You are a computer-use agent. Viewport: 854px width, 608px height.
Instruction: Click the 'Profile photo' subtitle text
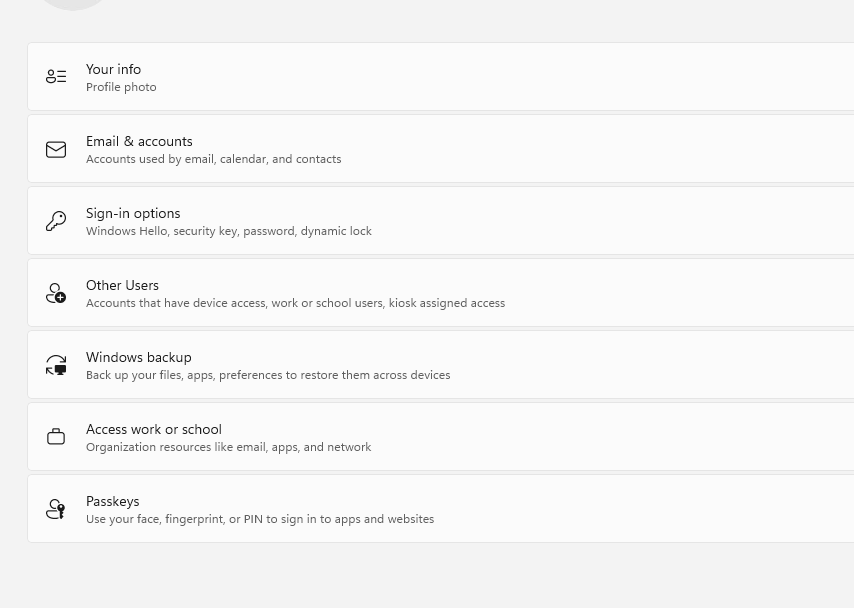click(121, 87)
